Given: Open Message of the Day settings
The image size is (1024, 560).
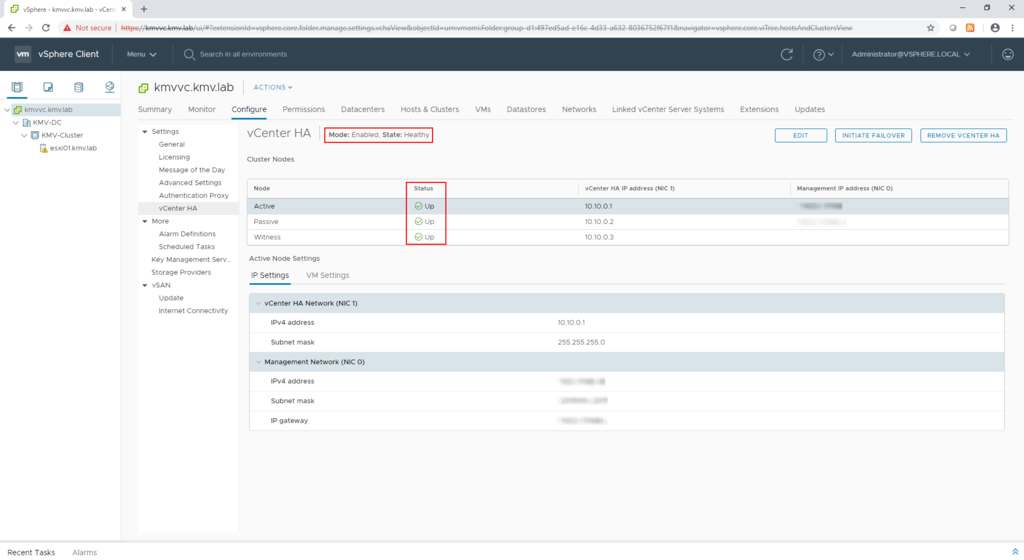Looking at the screenshot, I should [192, 170].
